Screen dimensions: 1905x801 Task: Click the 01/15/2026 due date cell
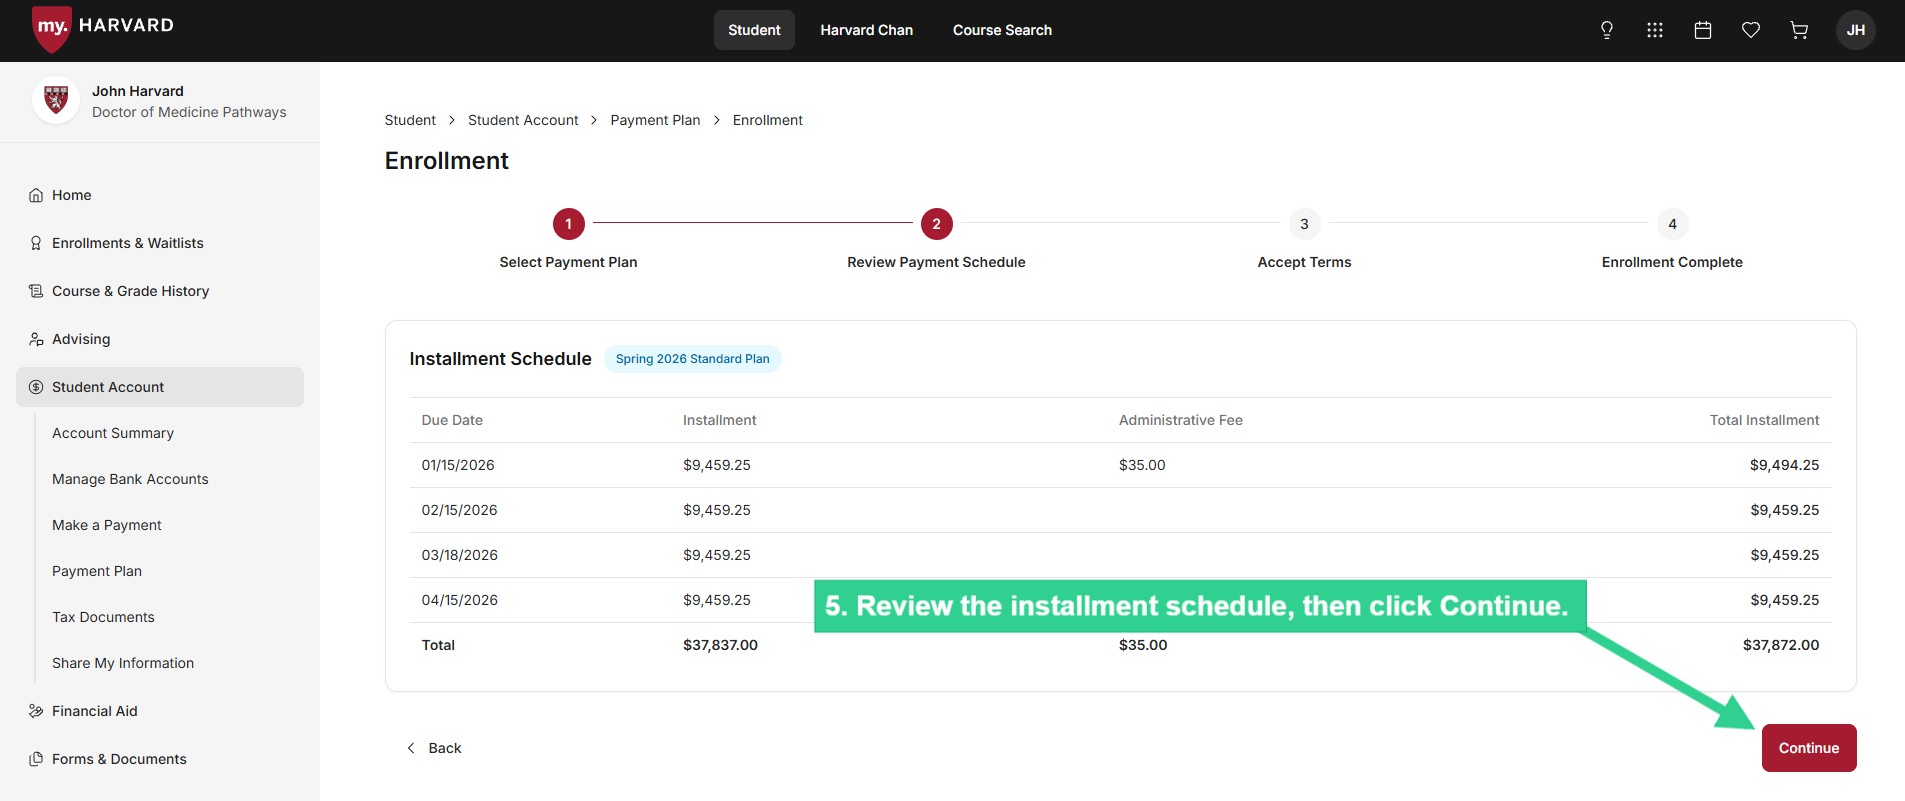click(x=458, y=465)
